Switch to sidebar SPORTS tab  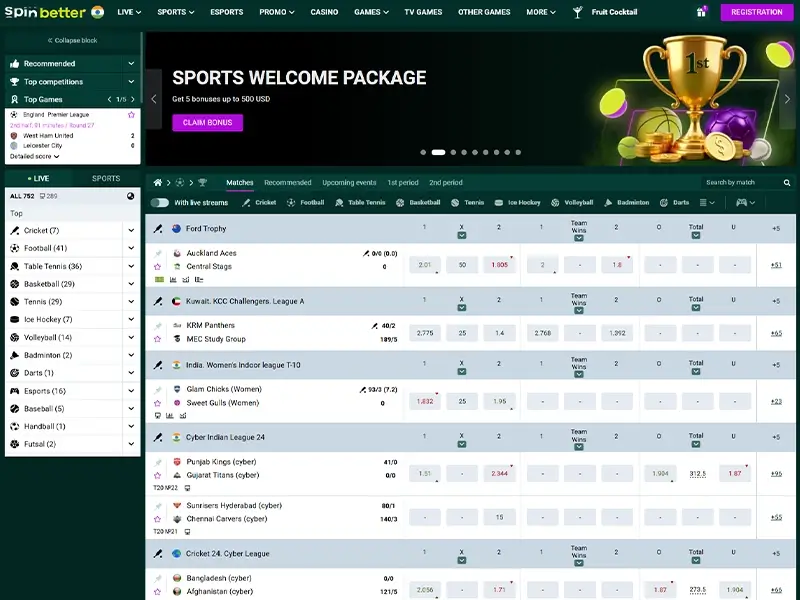click(x=106, y=179)
